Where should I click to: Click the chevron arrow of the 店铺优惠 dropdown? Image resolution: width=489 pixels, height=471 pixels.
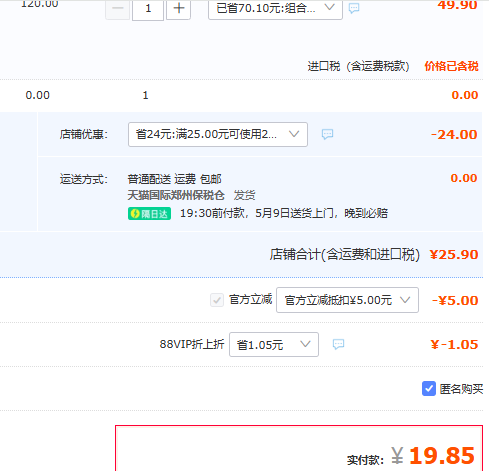tap(294, 134)
